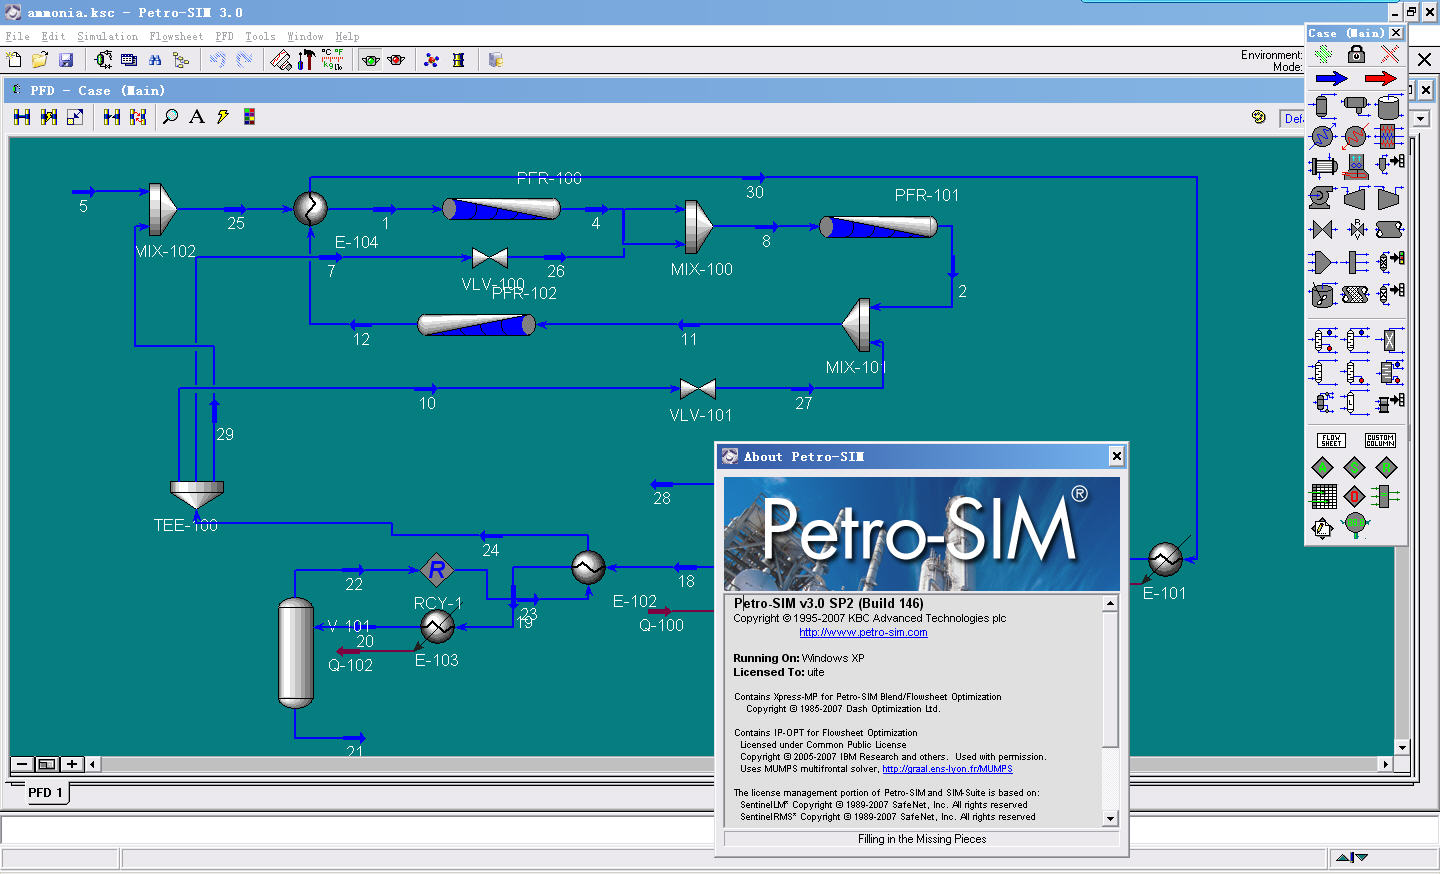Viewport: 1440px width, 874px height.
Task: Activate the green-light solver active icon
Action: 371,60
